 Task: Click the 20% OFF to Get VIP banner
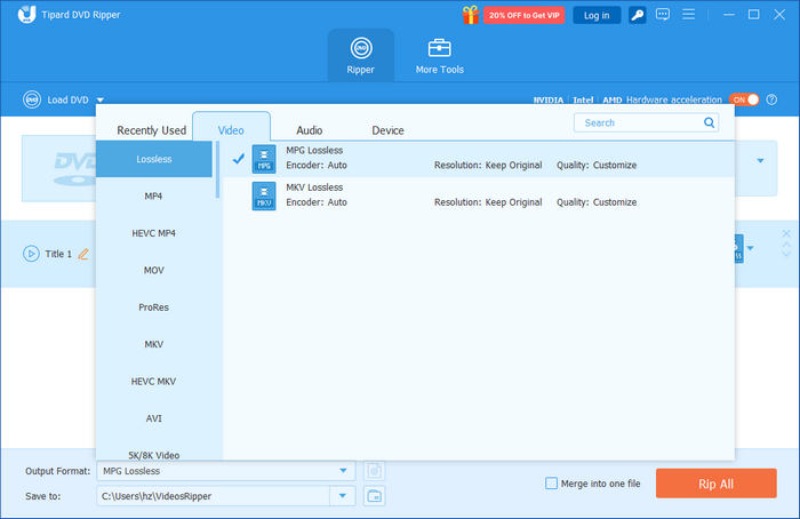(524, 15)
